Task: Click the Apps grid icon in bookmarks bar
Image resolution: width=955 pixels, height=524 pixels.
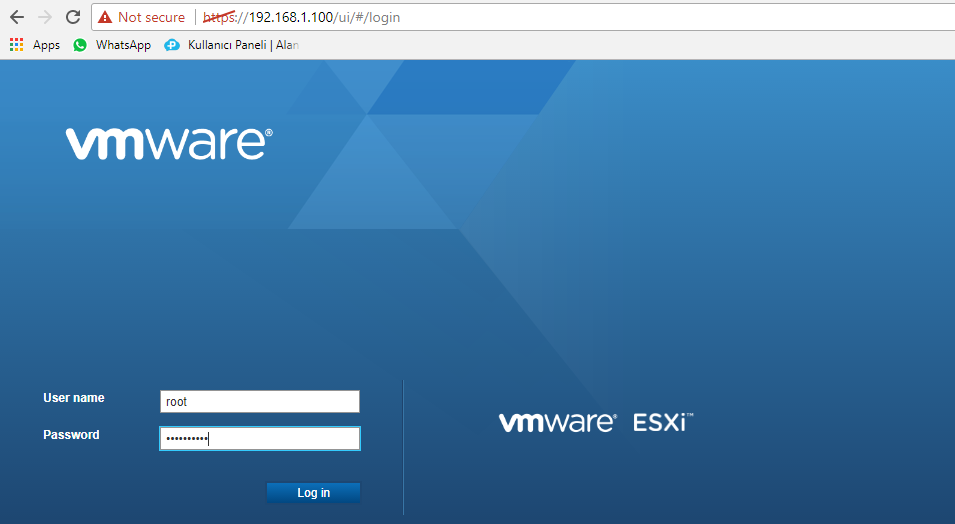Action: [16, 45]
